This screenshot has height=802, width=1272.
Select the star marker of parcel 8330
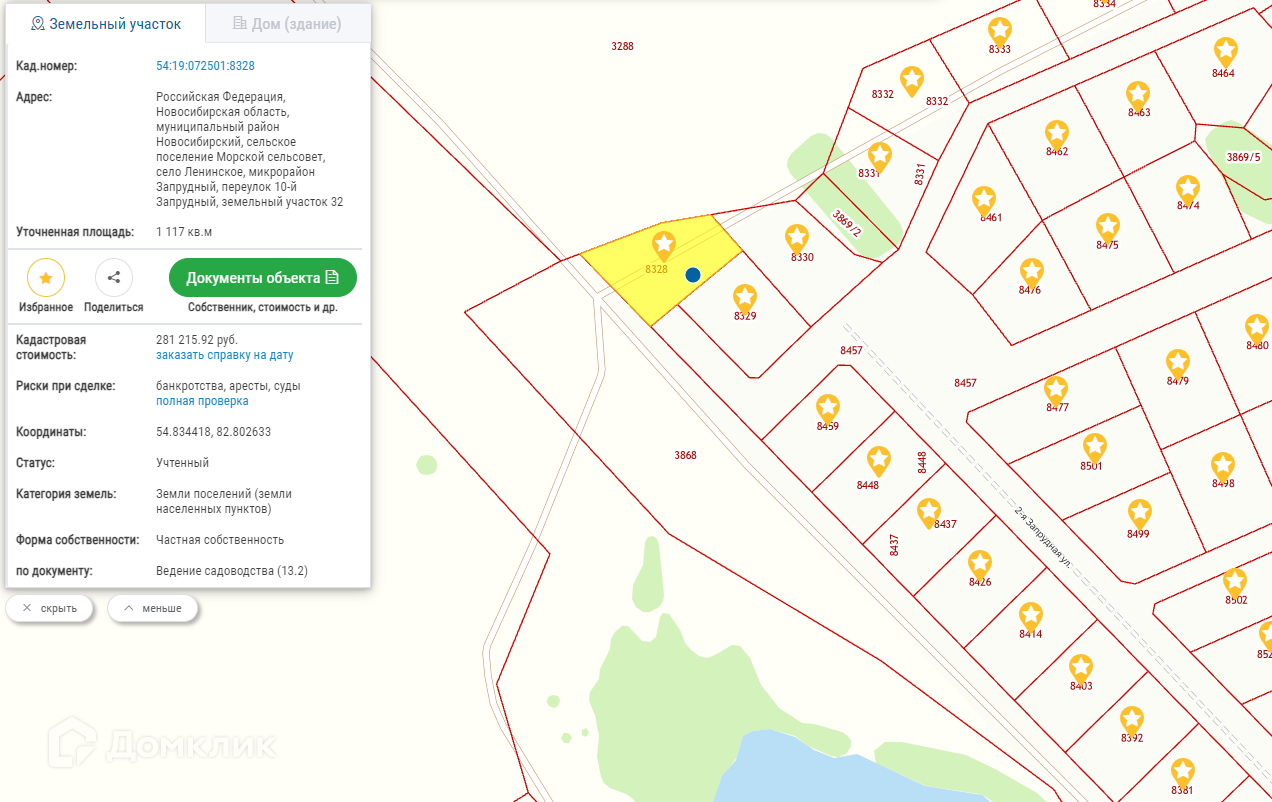pos(797,238)
